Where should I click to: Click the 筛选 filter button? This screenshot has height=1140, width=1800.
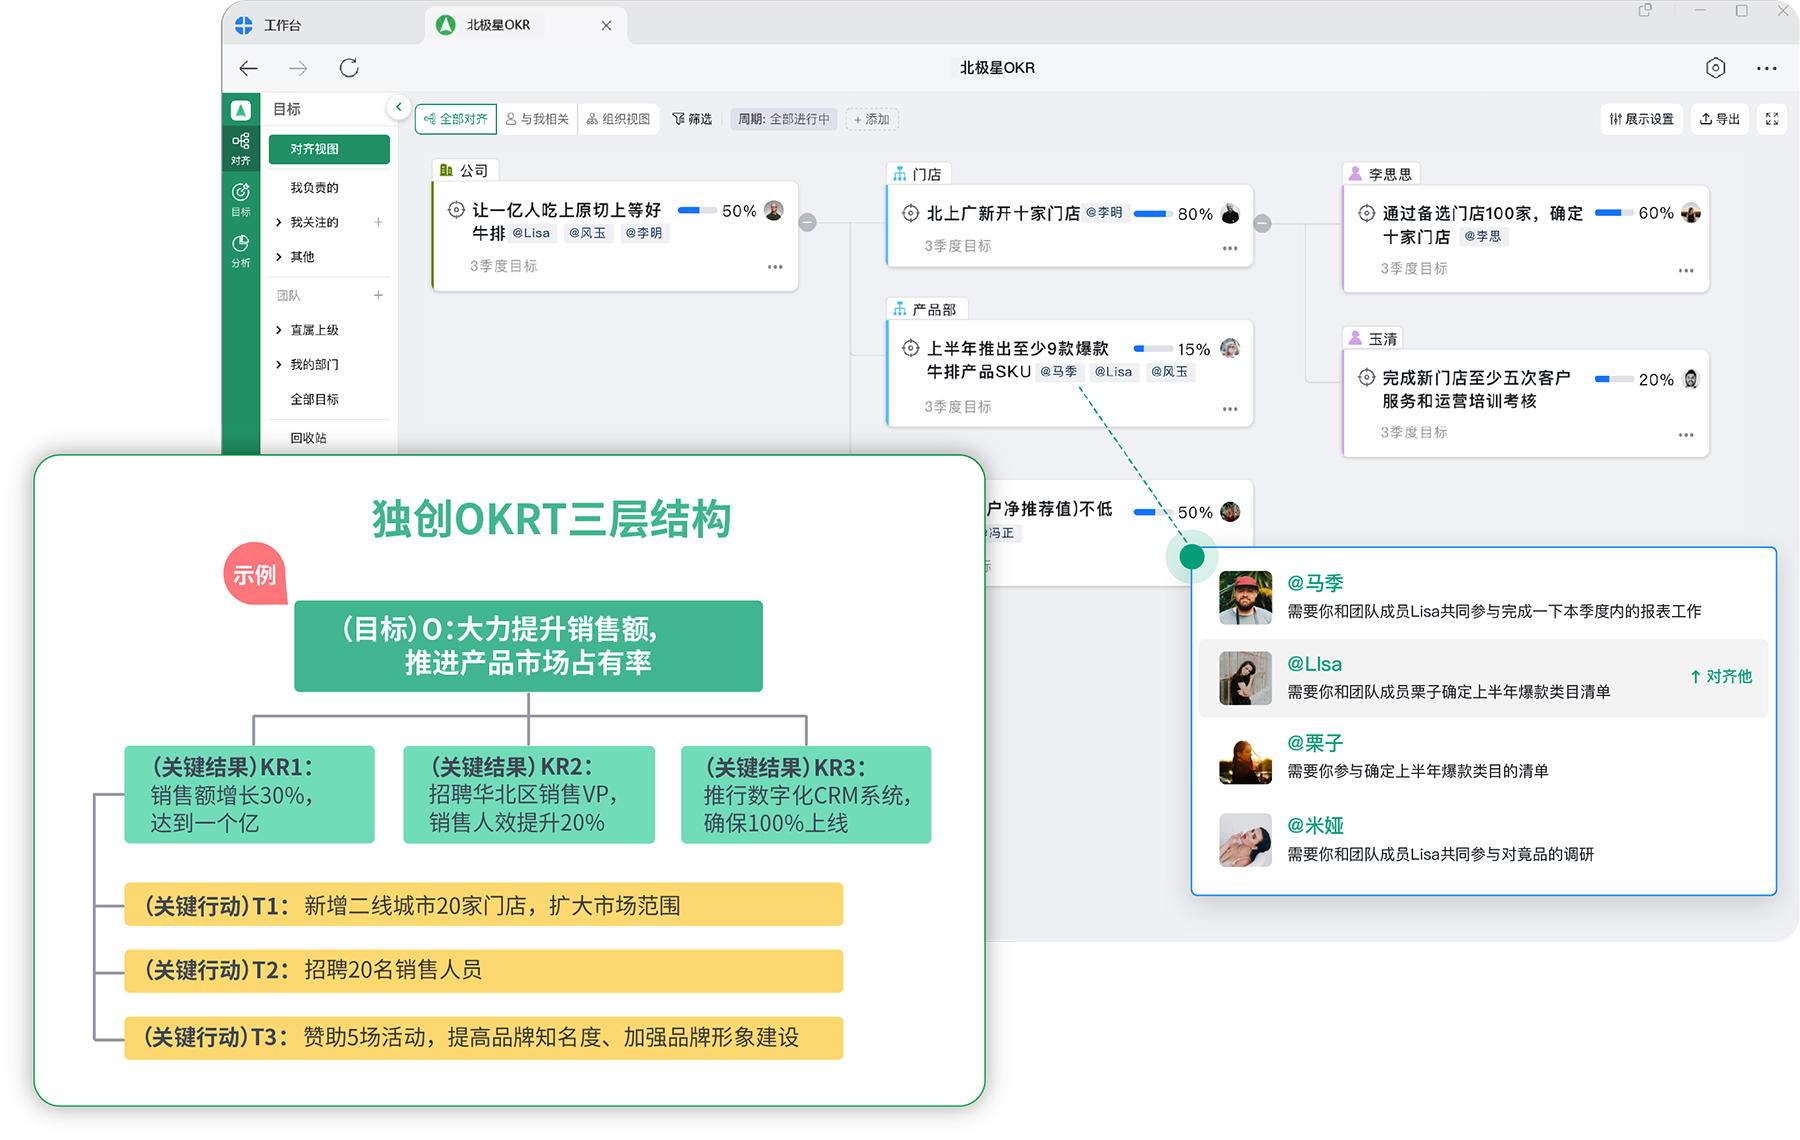pos(692,119)
